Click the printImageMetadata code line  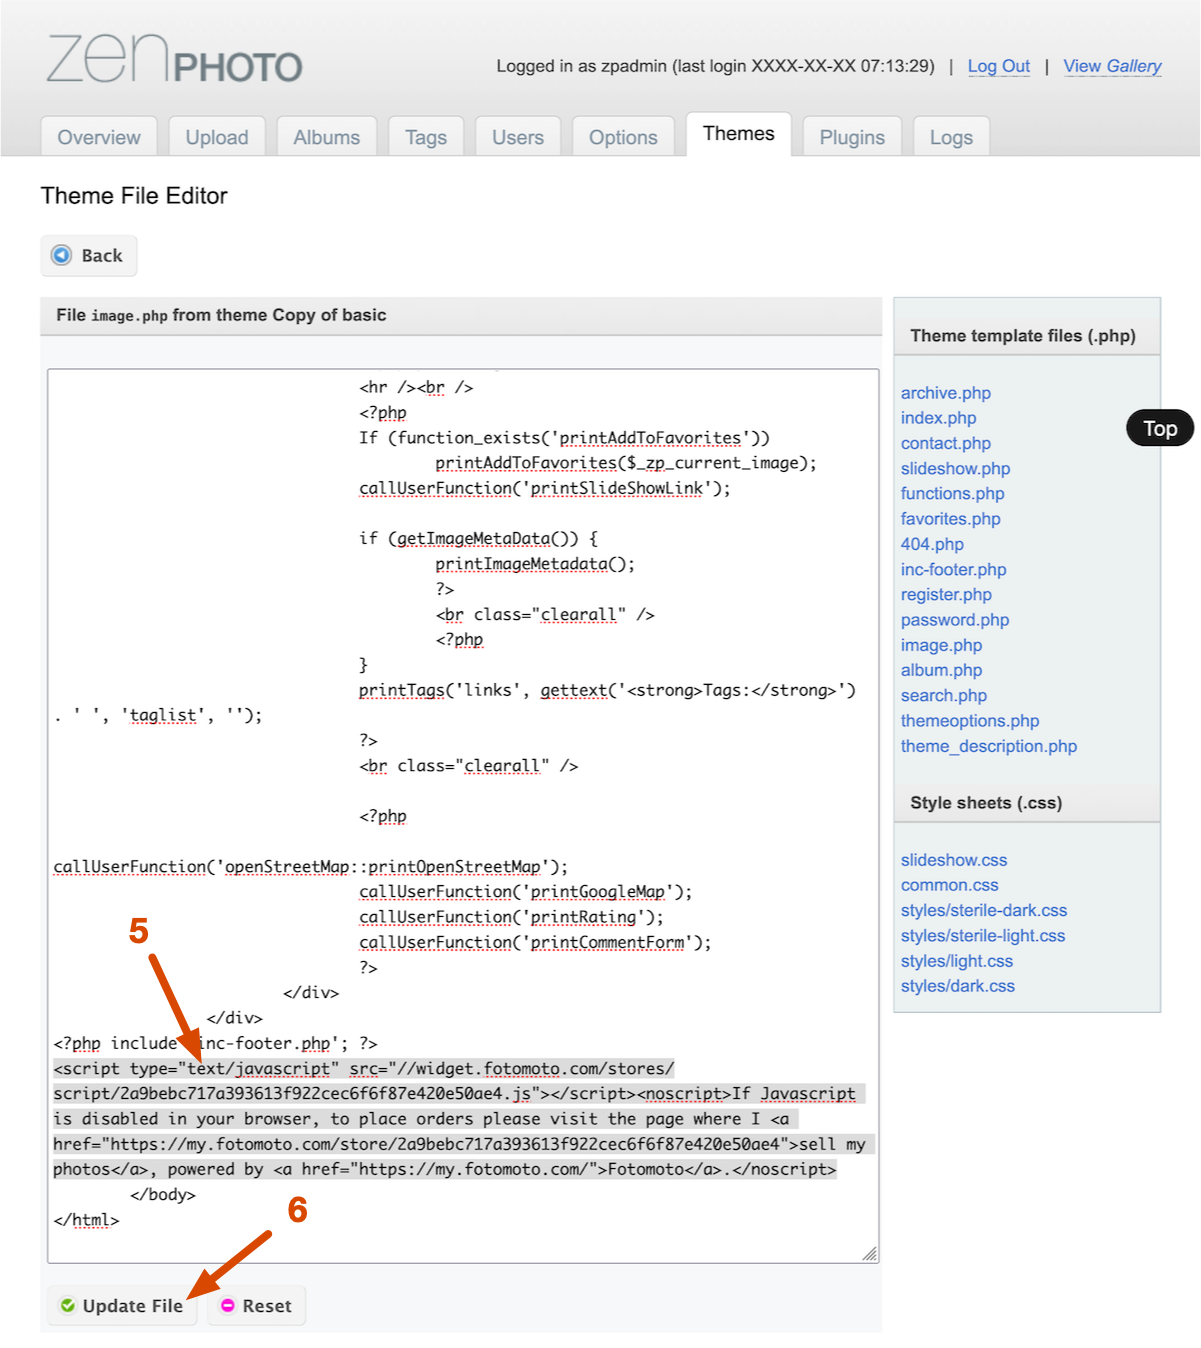[x=535, y=564]
